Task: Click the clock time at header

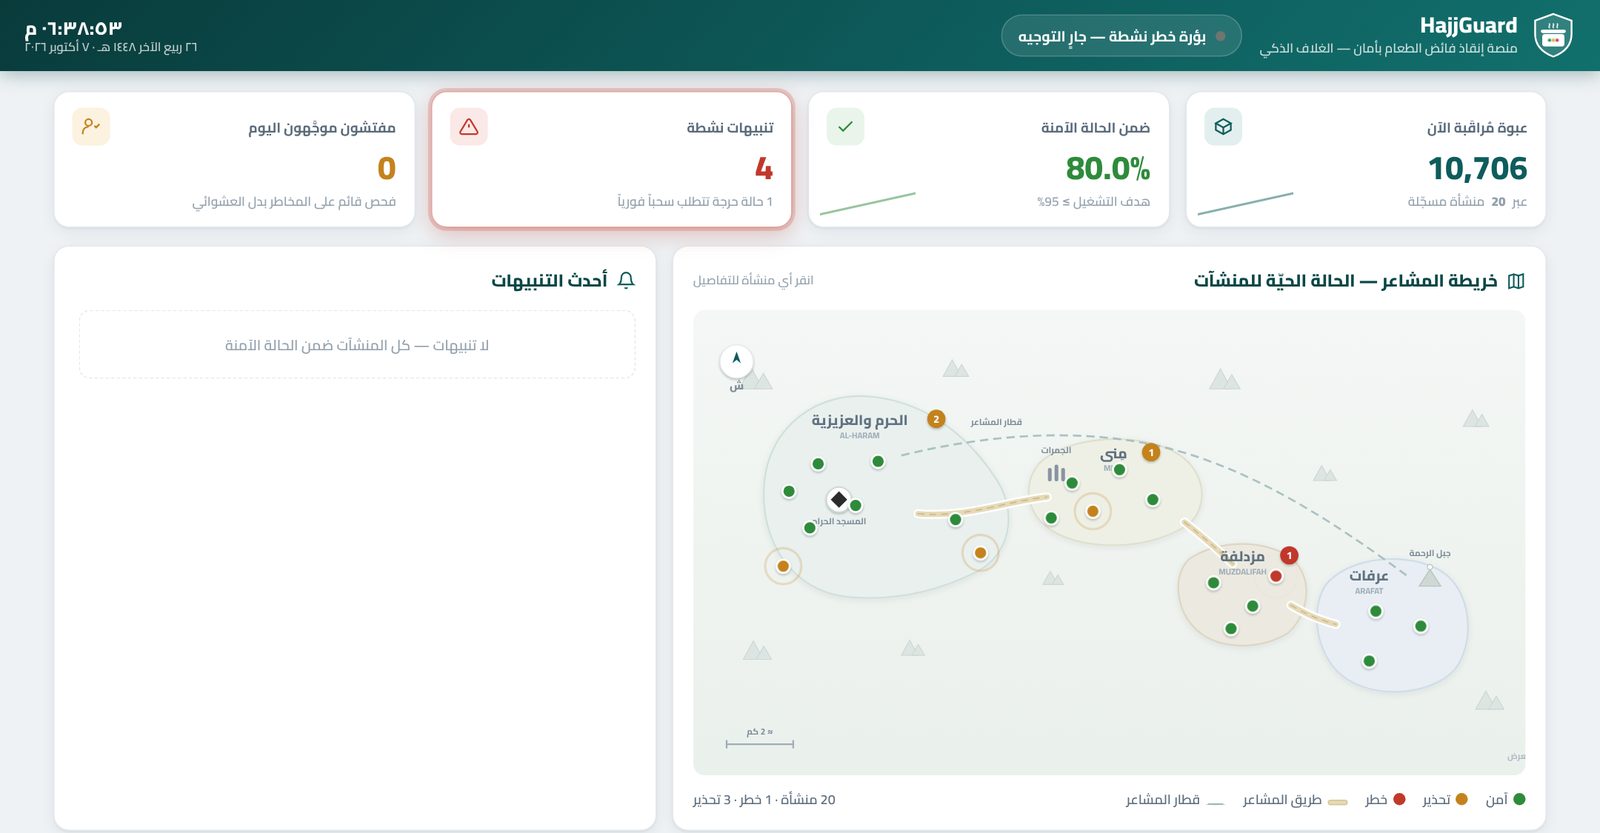Action: click(x=73, y=28)
